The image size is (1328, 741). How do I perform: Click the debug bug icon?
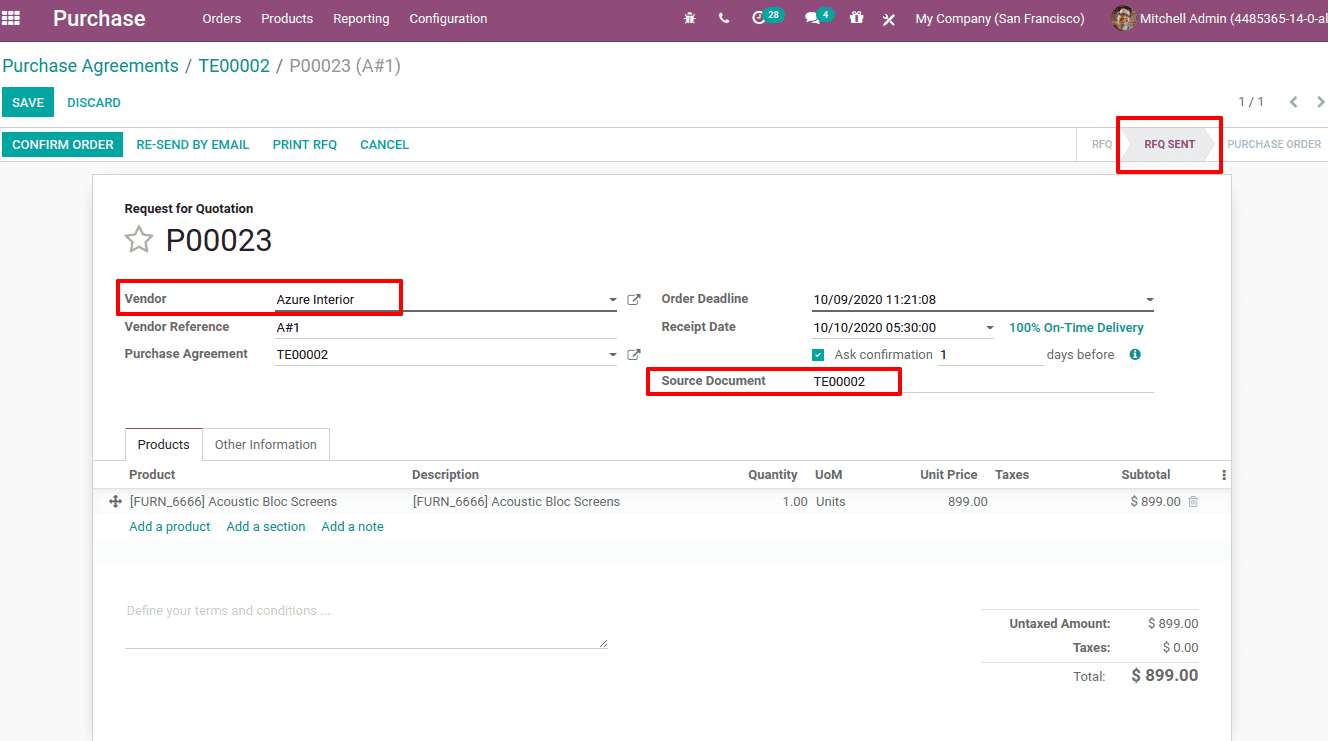pos(690,18)
